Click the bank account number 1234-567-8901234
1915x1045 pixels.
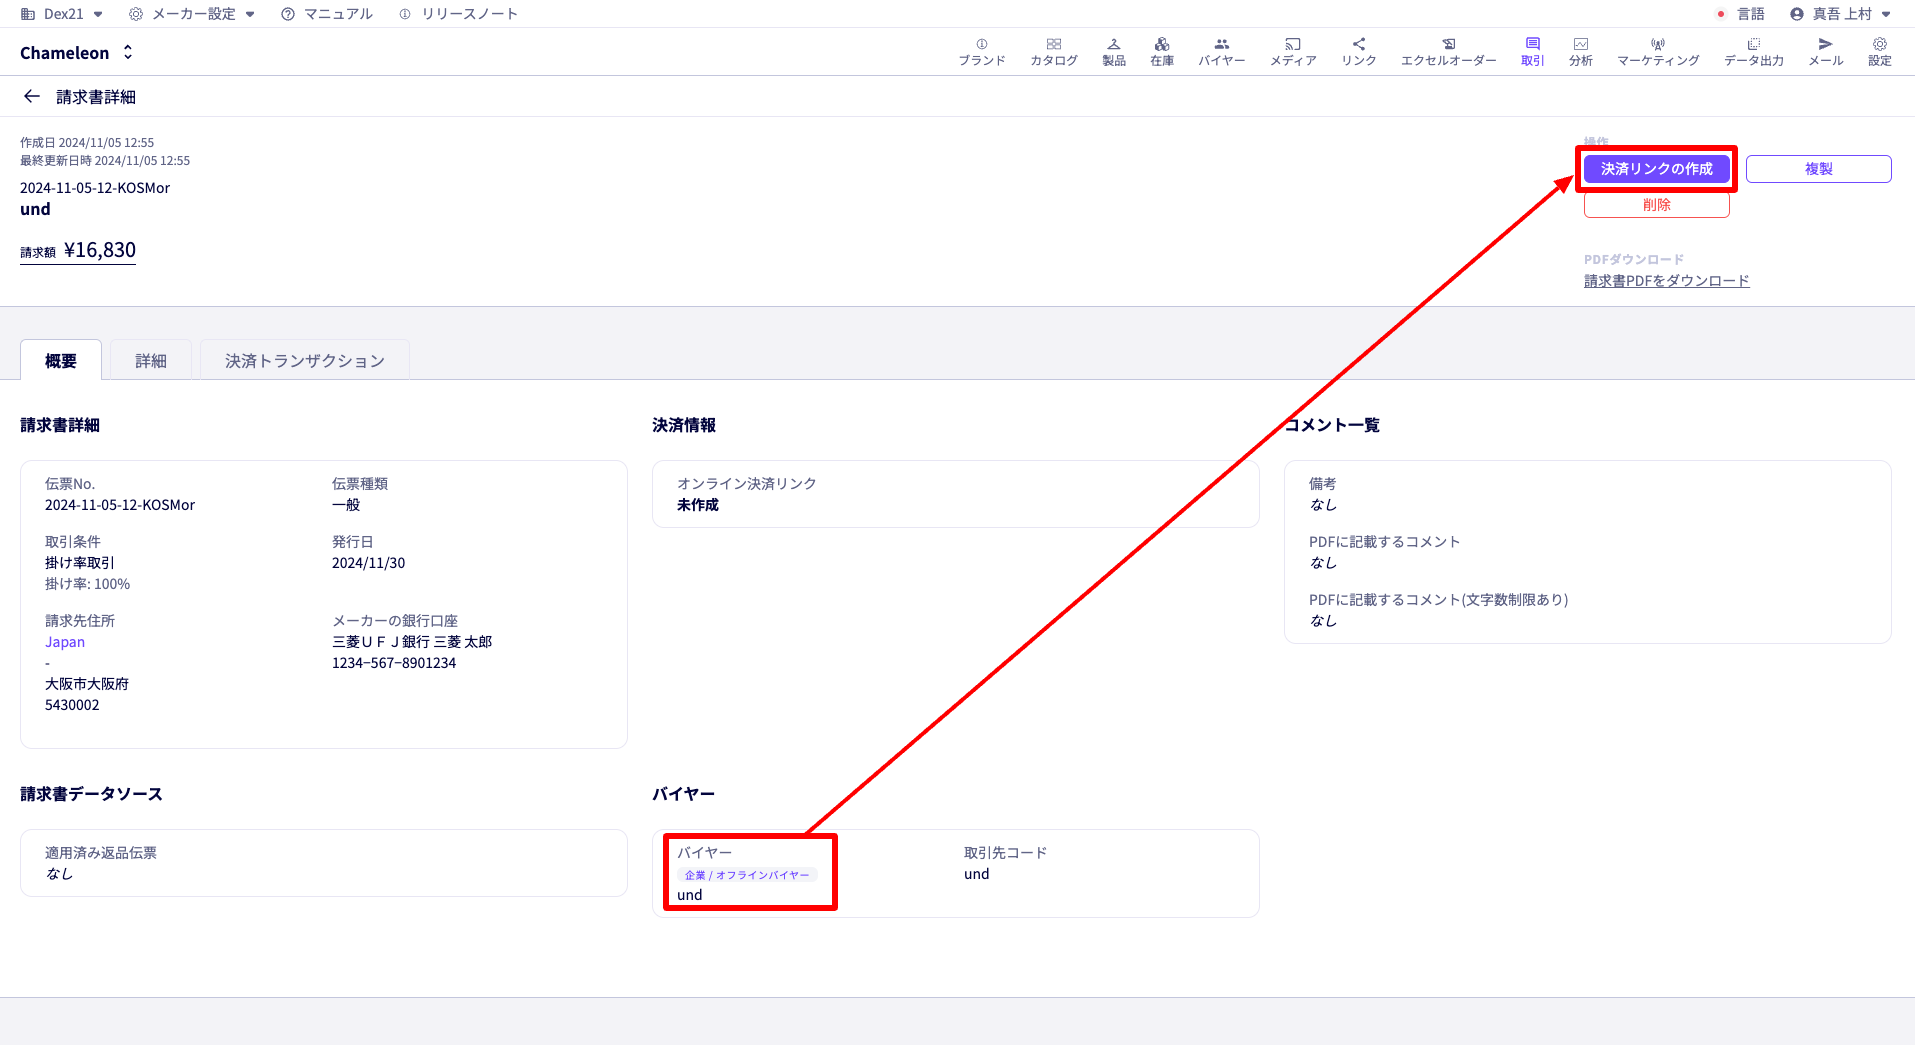click(x=394, y=663)
